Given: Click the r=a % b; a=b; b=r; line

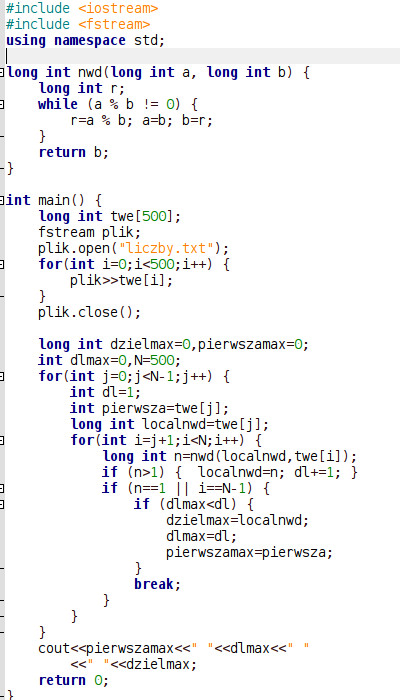Looking at the screenshot, I should pyautogui.click(x=142, y=121).
